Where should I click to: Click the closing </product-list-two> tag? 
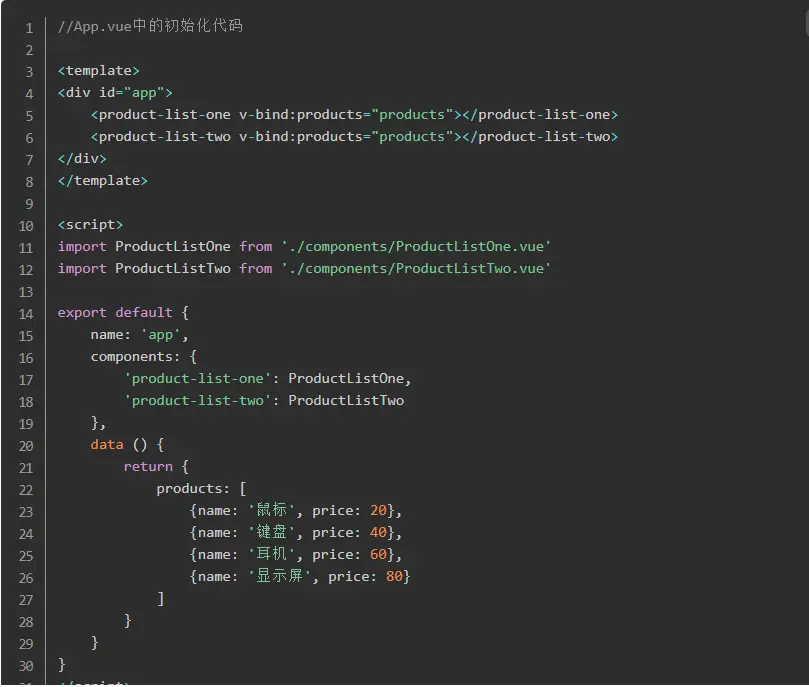tap(540, 137)
